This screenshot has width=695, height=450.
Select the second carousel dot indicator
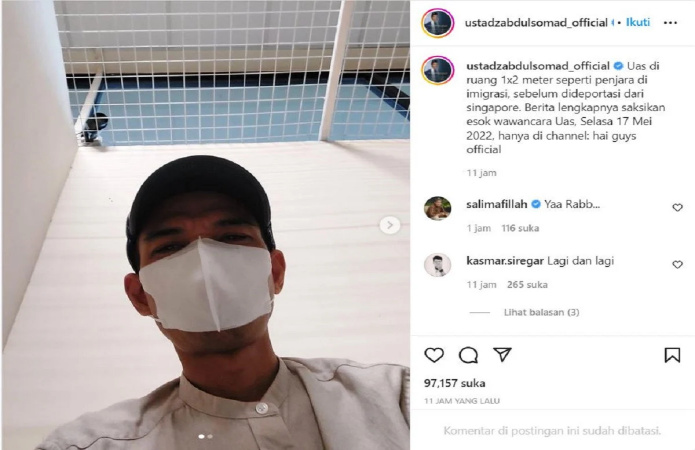click(210, 436)
